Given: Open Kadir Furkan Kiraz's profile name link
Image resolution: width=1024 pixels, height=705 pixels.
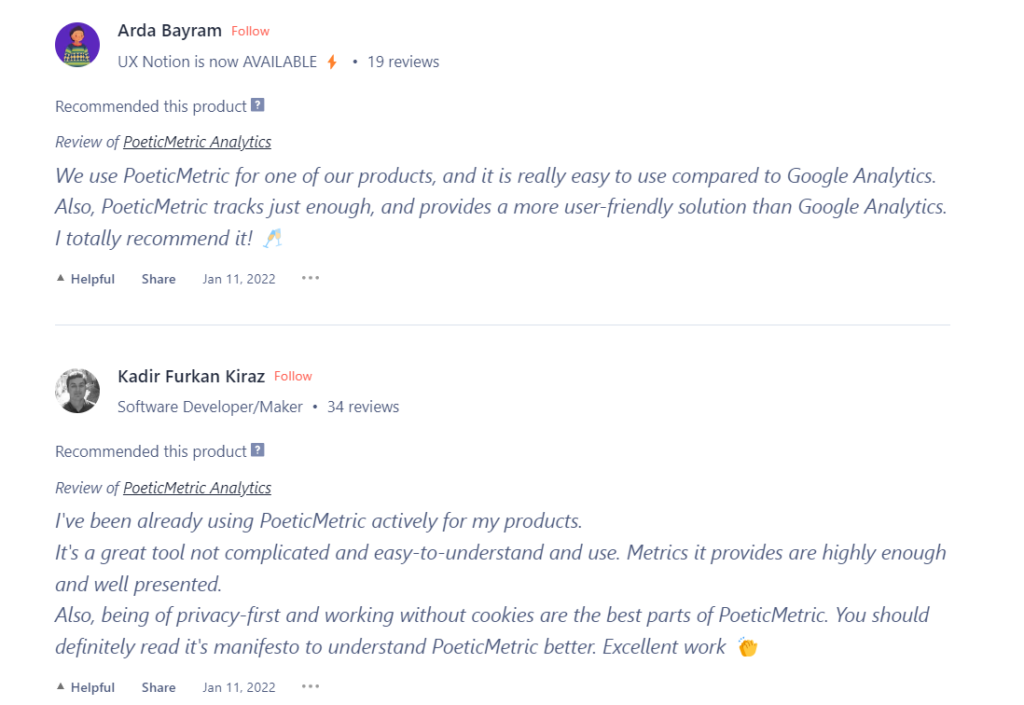Looking at the screenshot, I should [x=191, y=377].
